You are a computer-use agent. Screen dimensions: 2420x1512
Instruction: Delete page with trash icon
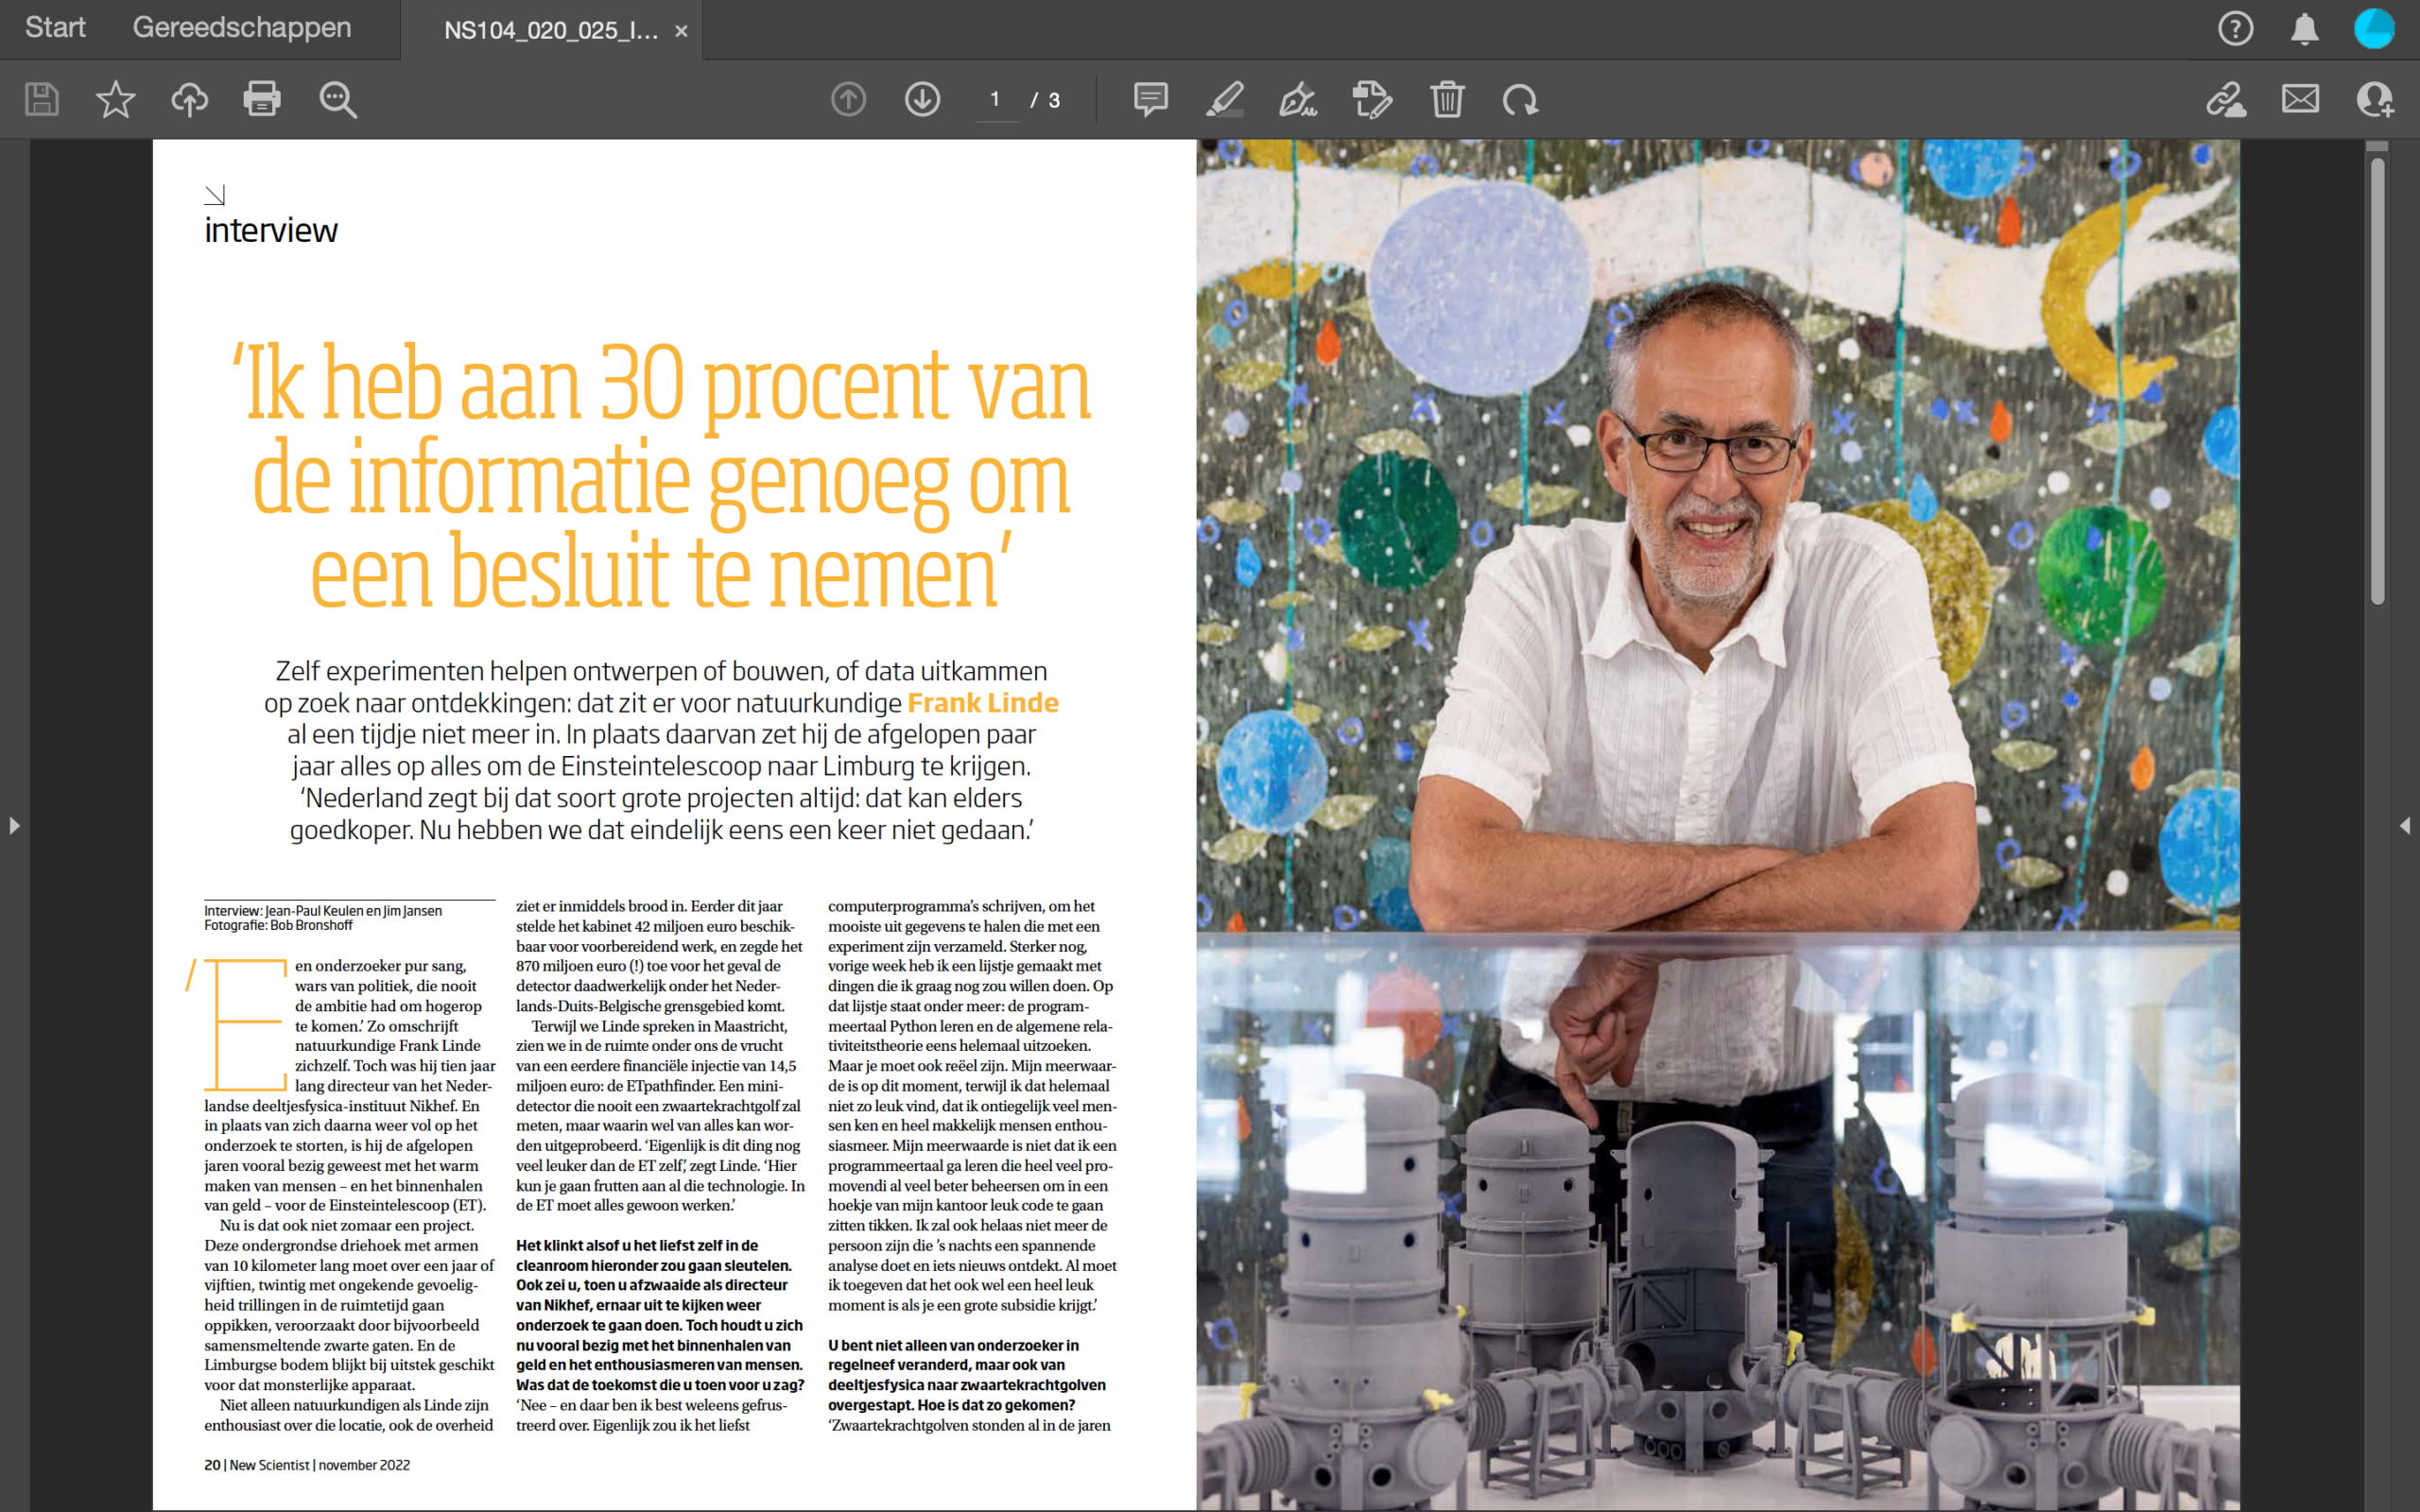[x=1447, y=99]
